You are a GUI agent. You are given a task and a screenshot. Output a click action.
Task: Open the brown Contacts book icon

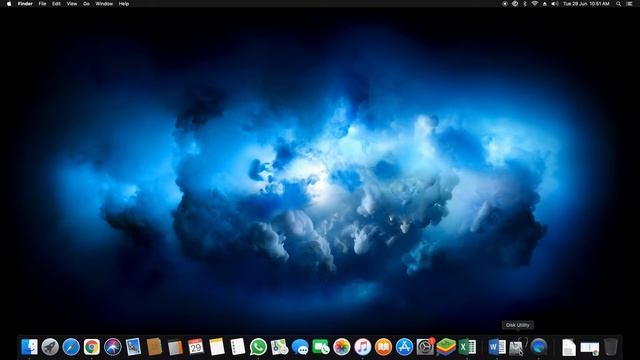click(x=154, y=347)
